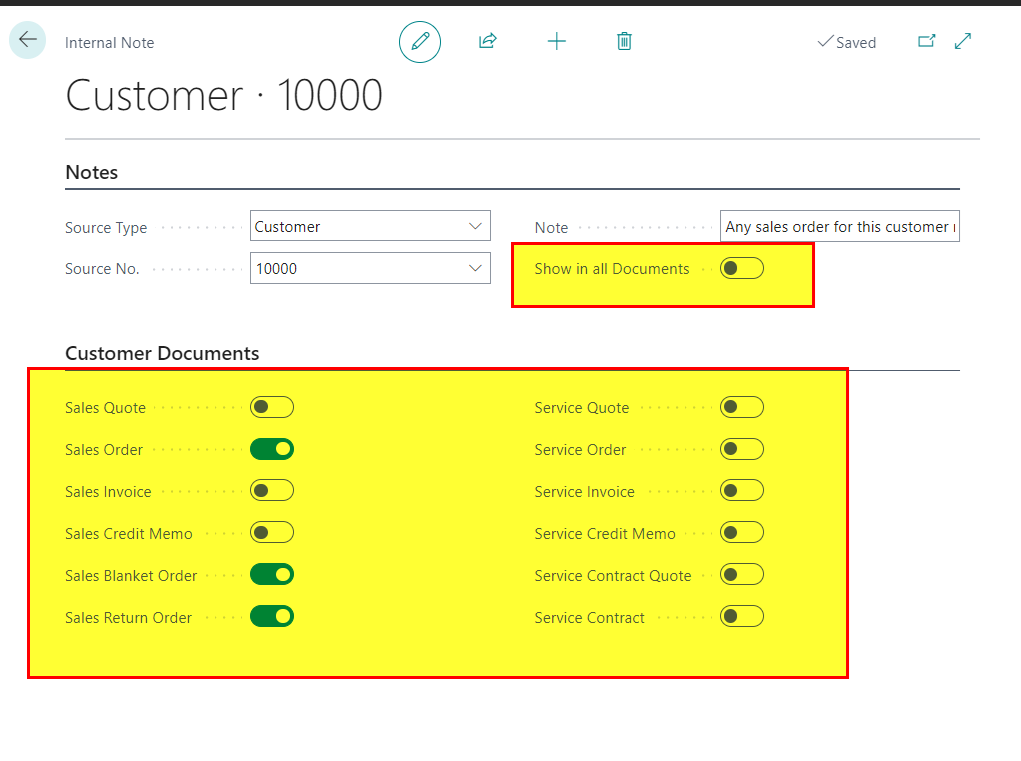Disable the Sales Return Order toggle
Screen dimensions: 1021x761
(272, 616)
